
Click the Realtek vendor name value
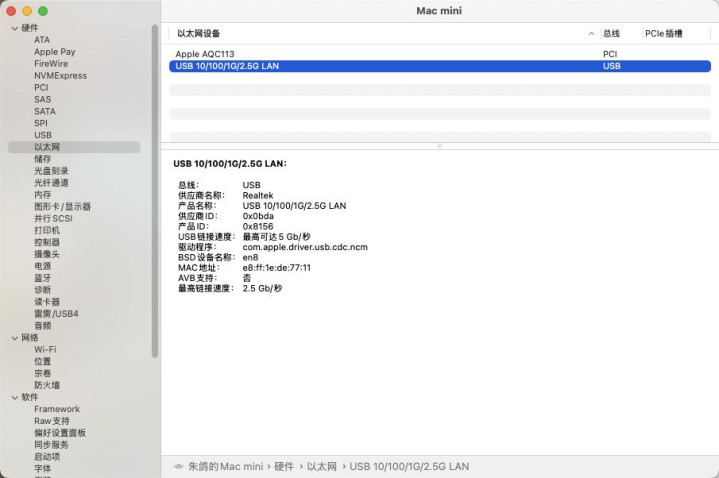[x=258, y=195]
